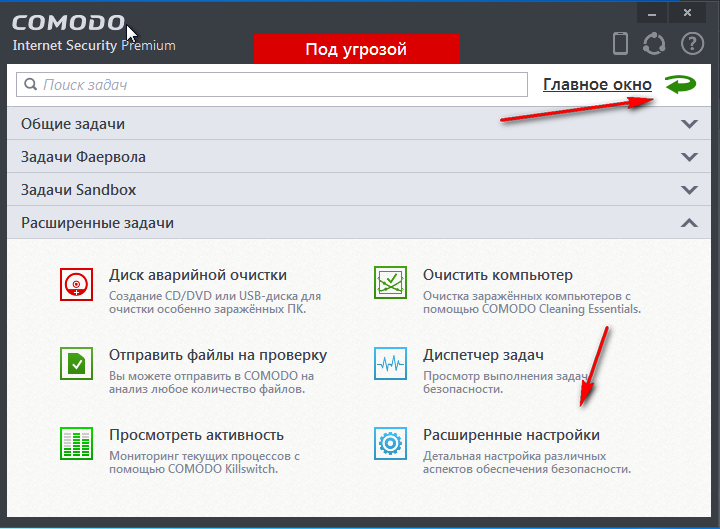This screenshot has width=720, height=529.
Task: Click description 'Вы можете отправить в COMODO на'
Action: click(211, 376)
